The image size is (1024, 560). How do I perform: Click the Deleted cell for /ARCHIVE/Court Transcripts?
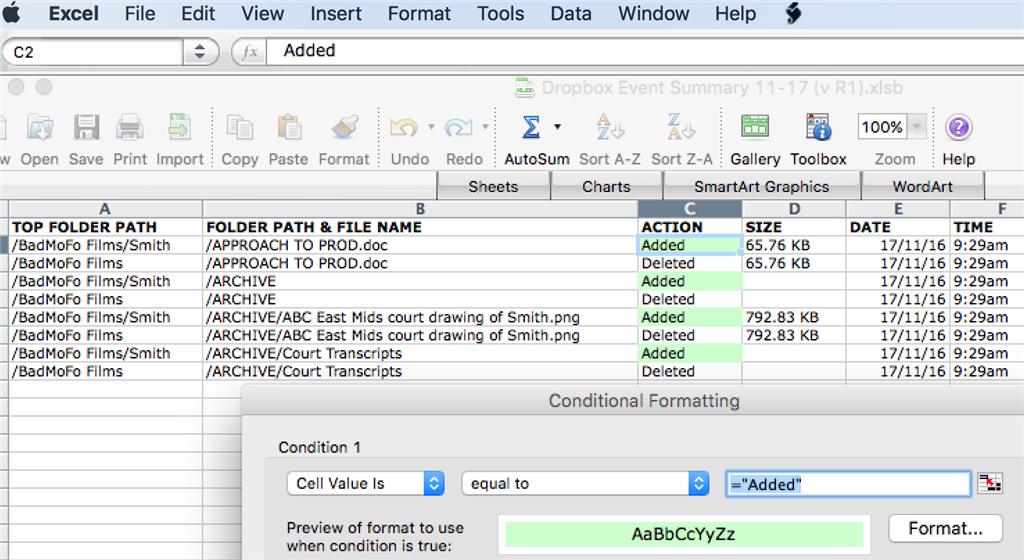(690, 371)
